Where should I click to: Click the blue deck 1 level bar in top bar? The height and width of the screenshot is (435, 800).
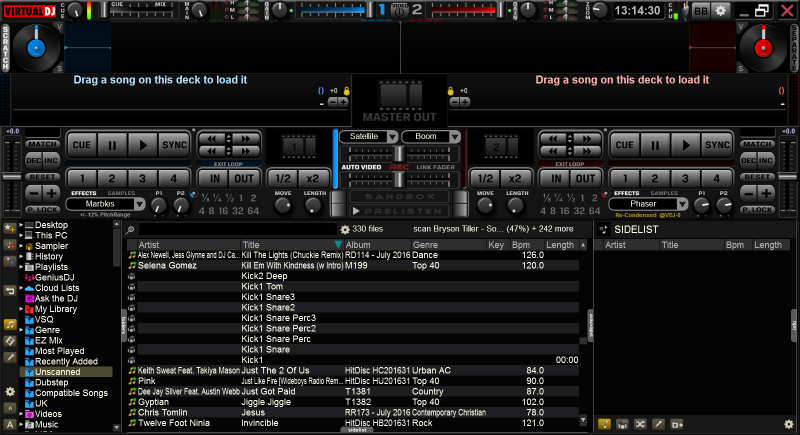(335, 9)
